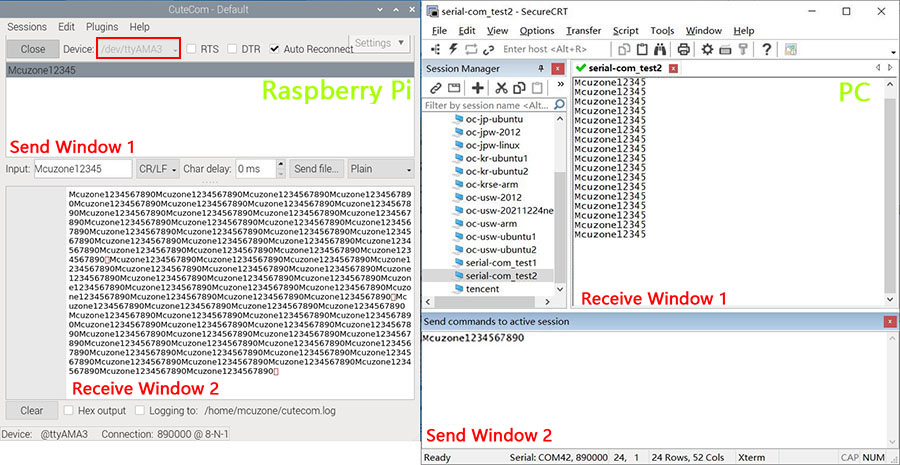Select oc-usw-ubuntu1 session
Viewport: 900px width, 465px height.
(501, 236)
